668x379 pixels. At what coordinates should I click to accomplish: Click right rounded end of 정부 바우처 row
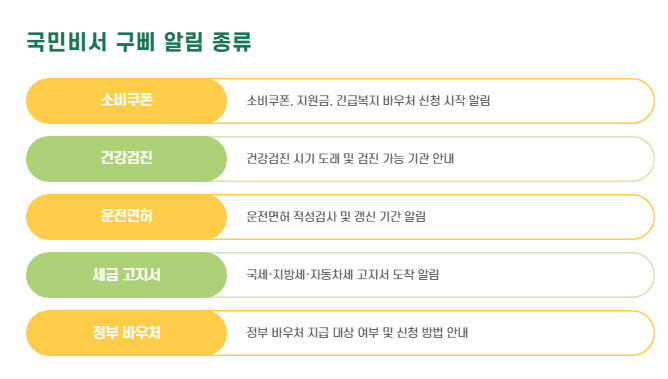[643, 333]
